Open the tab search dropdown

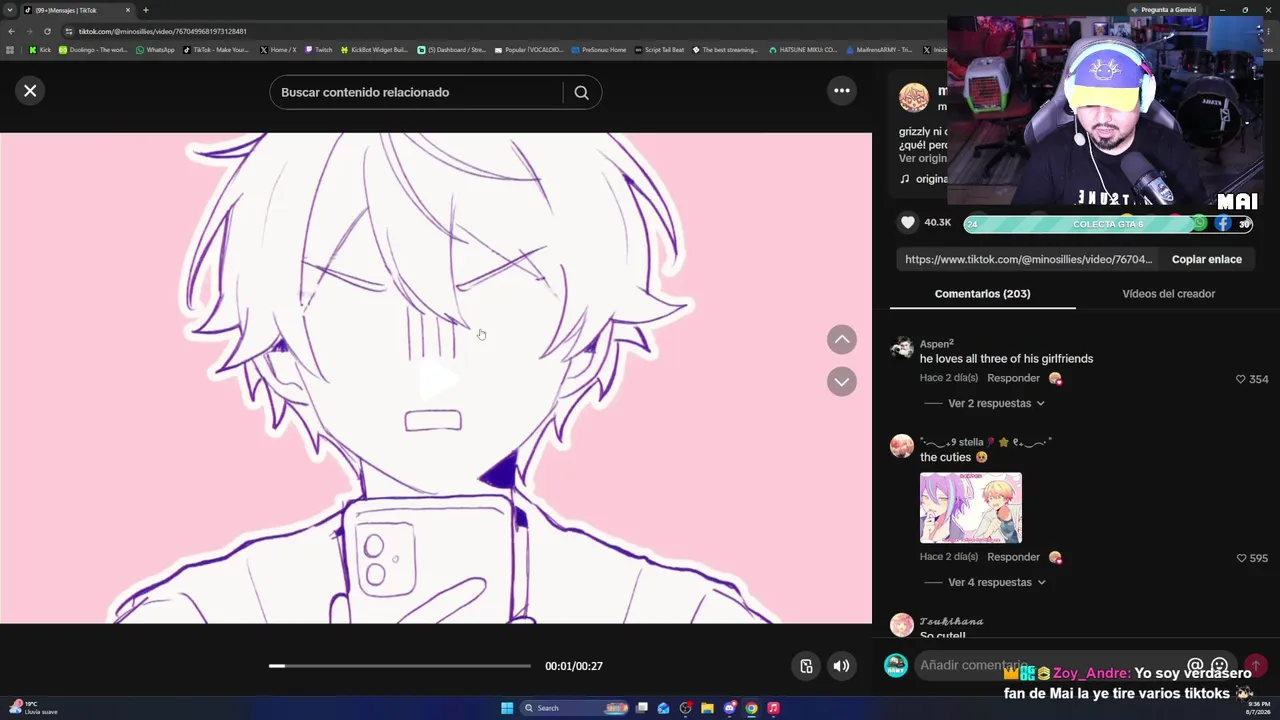(x=10, y=10)
